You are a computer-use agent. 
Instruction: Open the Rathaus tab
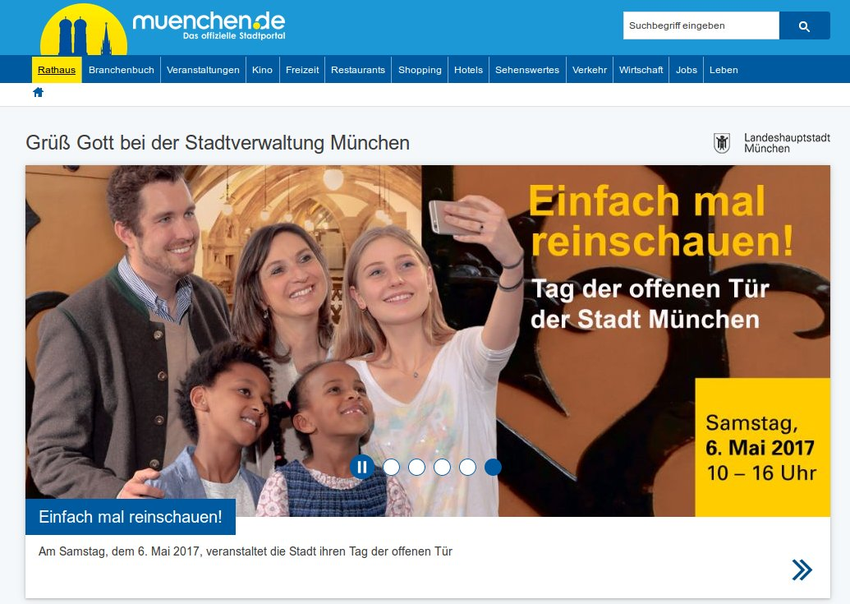point(57,70)
